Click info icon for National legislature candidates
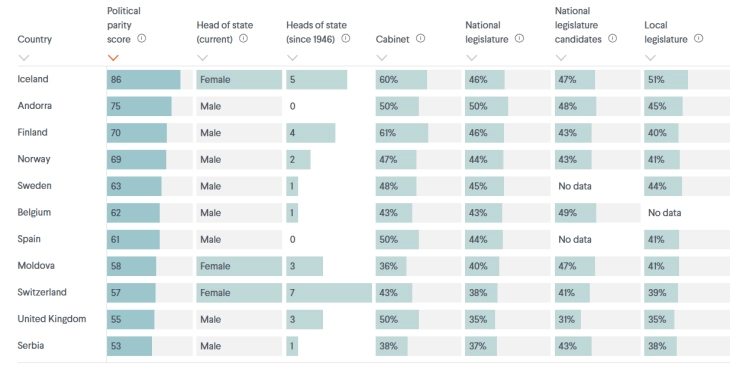Screen dimensions: 730x366 [612, 39]
